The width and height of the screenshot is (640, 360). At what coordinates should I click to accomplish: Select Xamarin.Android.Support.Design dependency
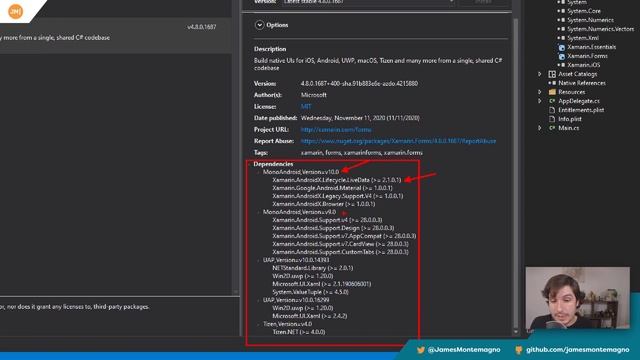pyautogui.click(x=333, y=228)
